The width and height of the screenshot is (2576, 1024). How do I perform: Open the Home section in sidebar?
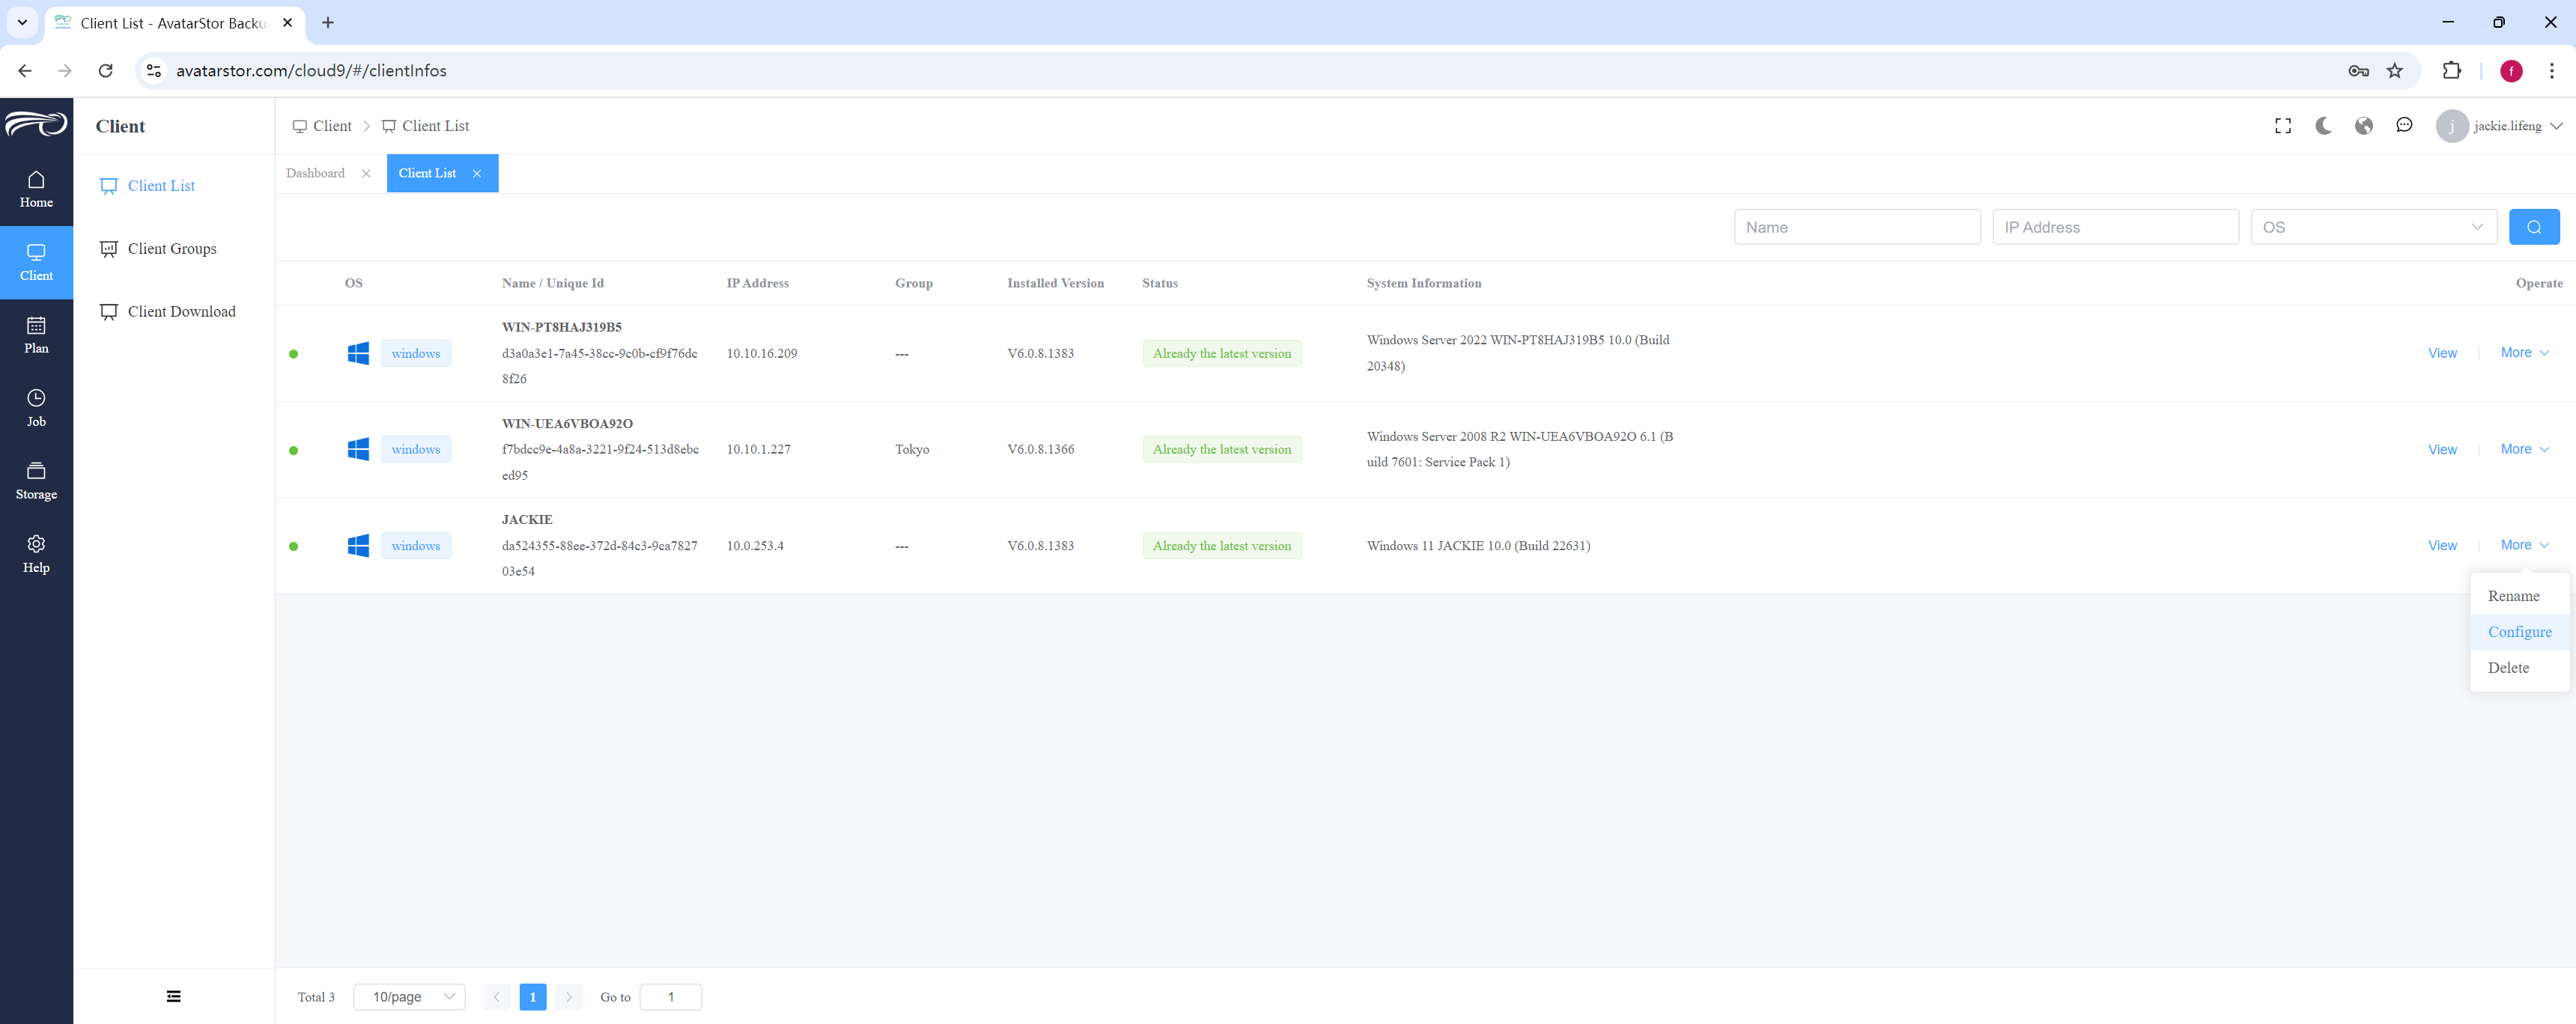pos(36,189)
